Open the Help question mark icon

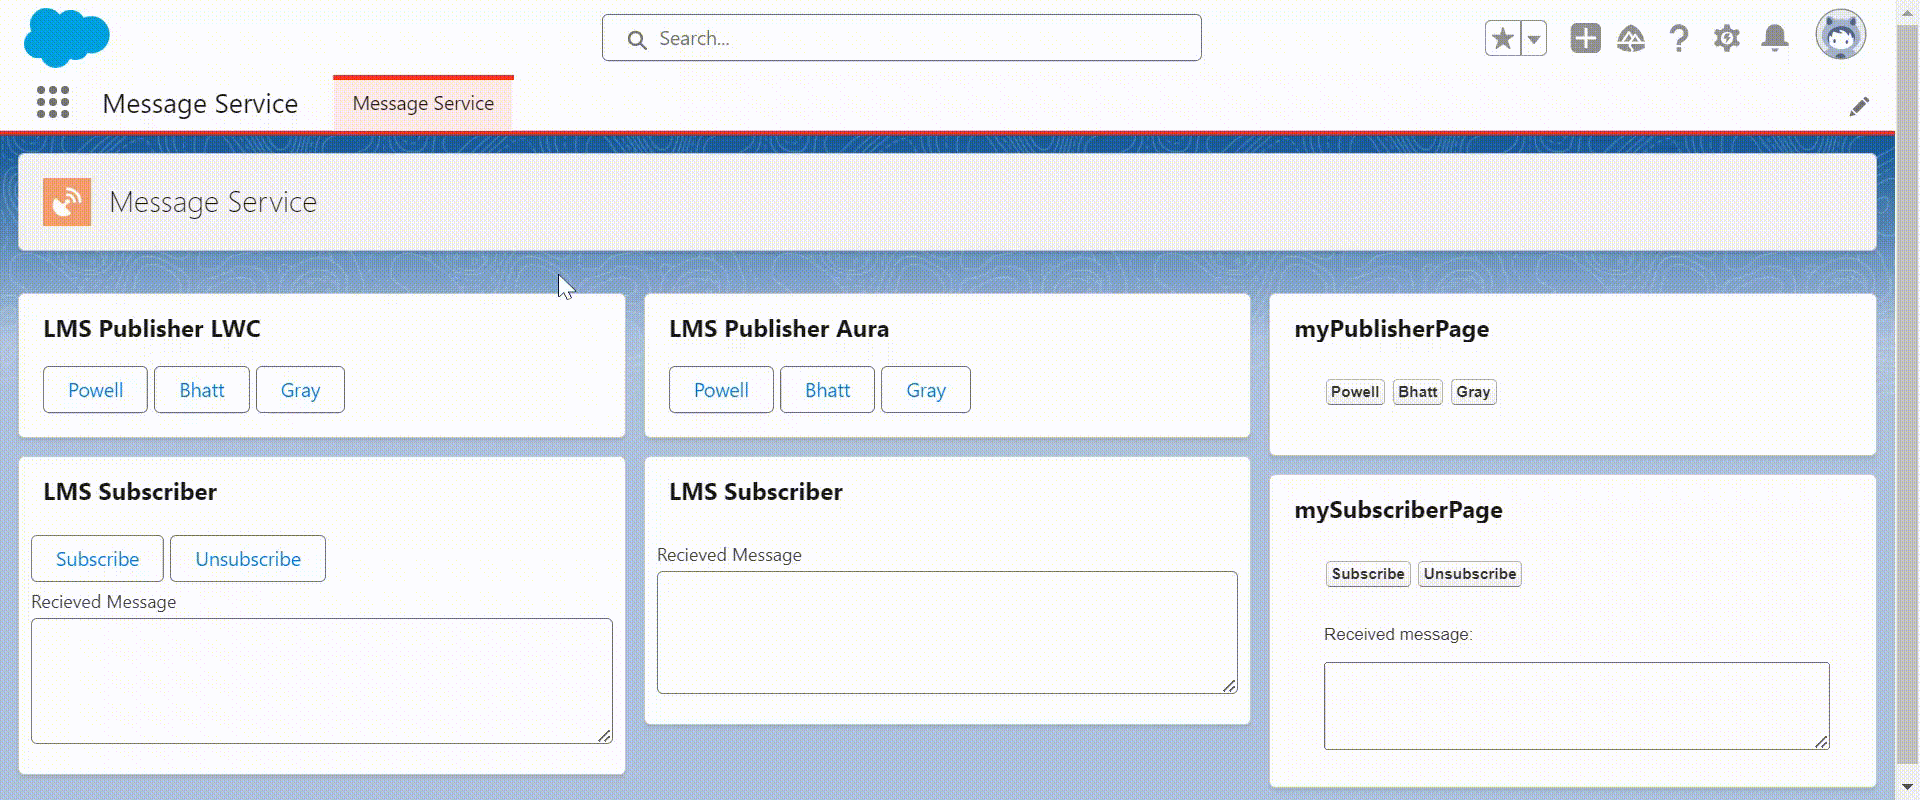point(1679,39)
